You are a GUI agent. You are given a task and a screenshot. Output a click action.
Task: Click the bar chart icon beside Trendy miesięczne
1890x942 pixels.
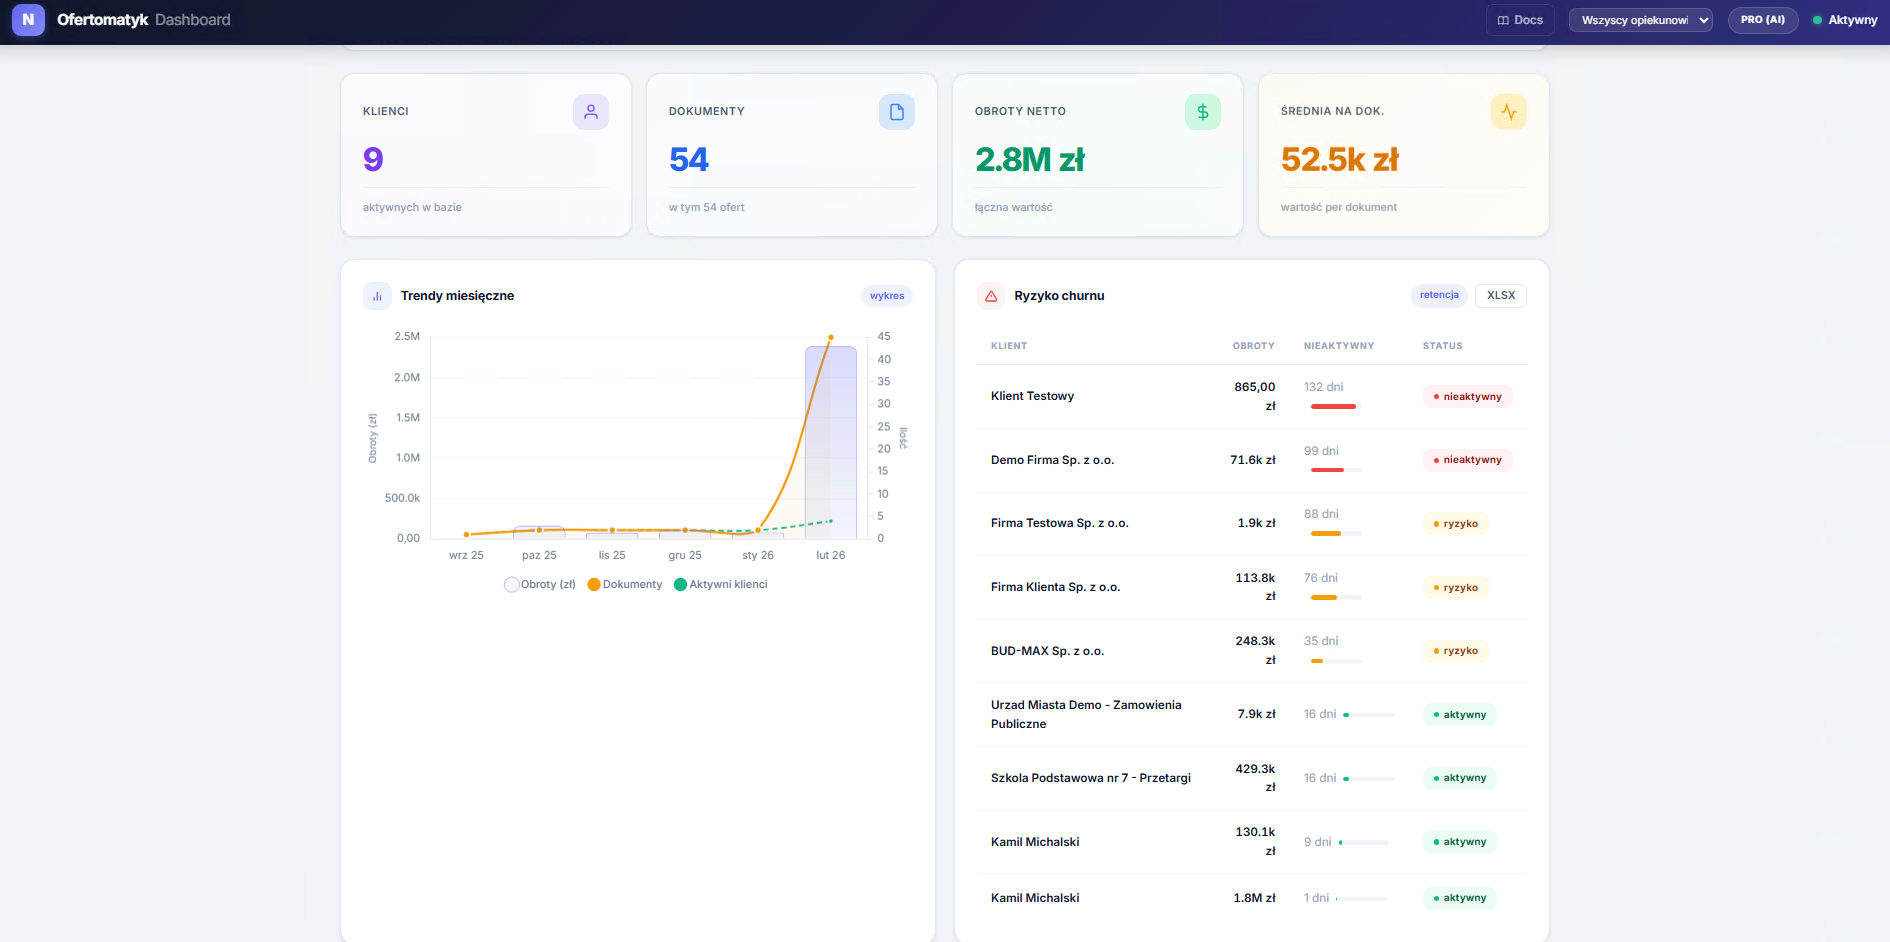(377, 296)
